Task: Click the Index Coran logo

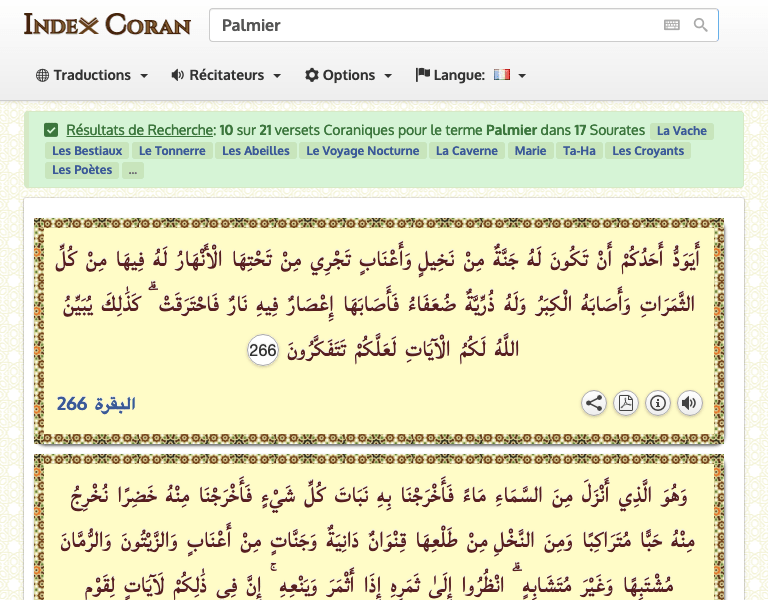Action: [x=107, y=24]
